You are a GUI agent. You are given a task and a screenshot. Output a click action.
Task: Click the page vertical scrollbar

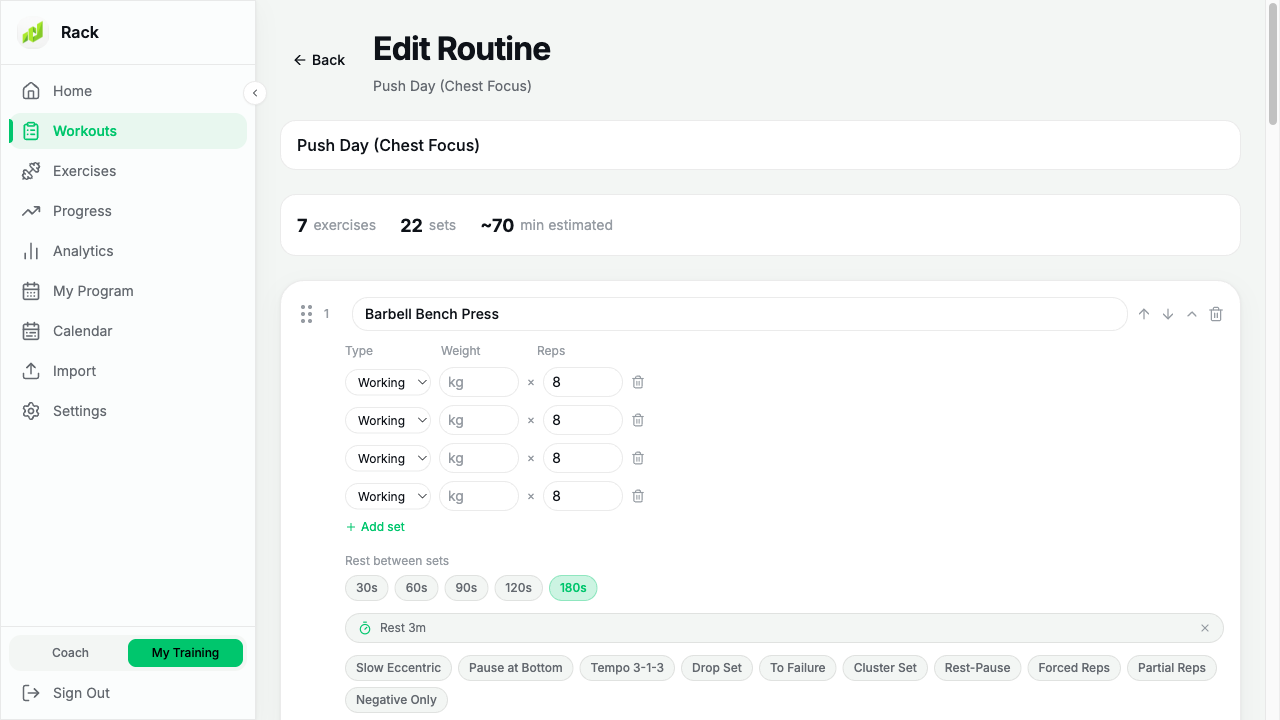(1273, 65)
